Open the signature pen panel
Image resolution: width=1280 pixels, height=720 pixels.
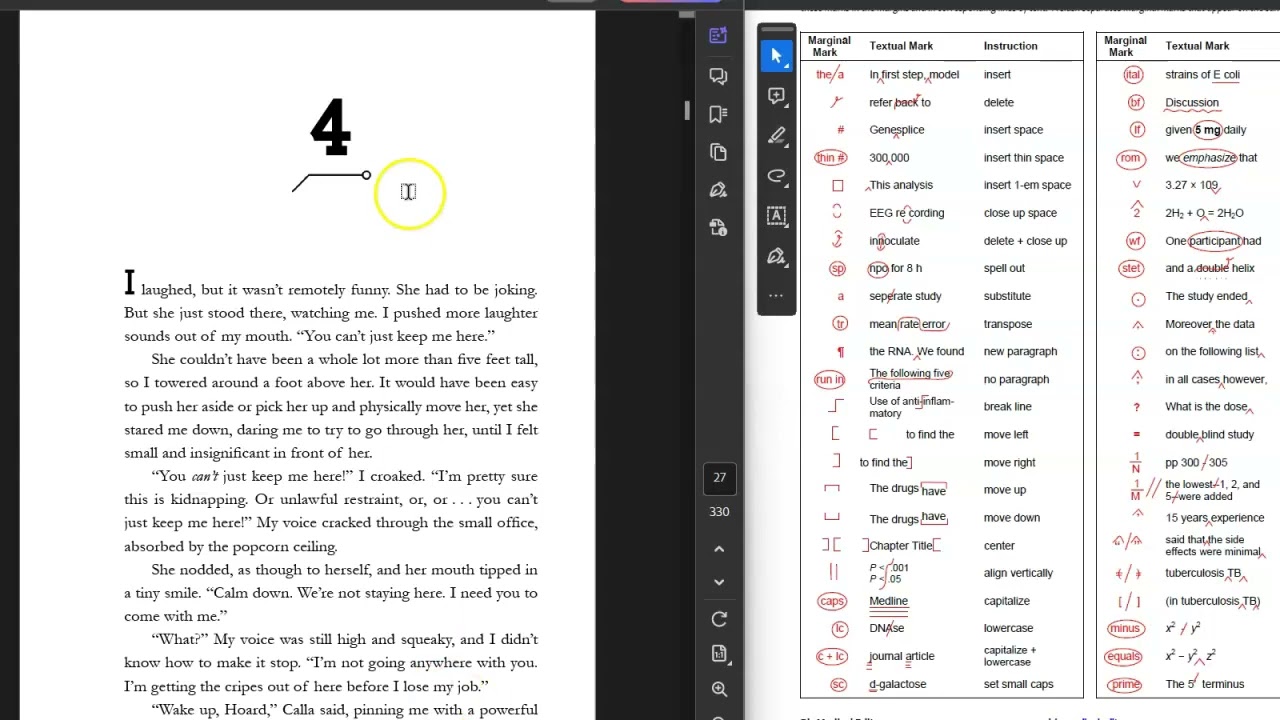(x=718, y=190)
